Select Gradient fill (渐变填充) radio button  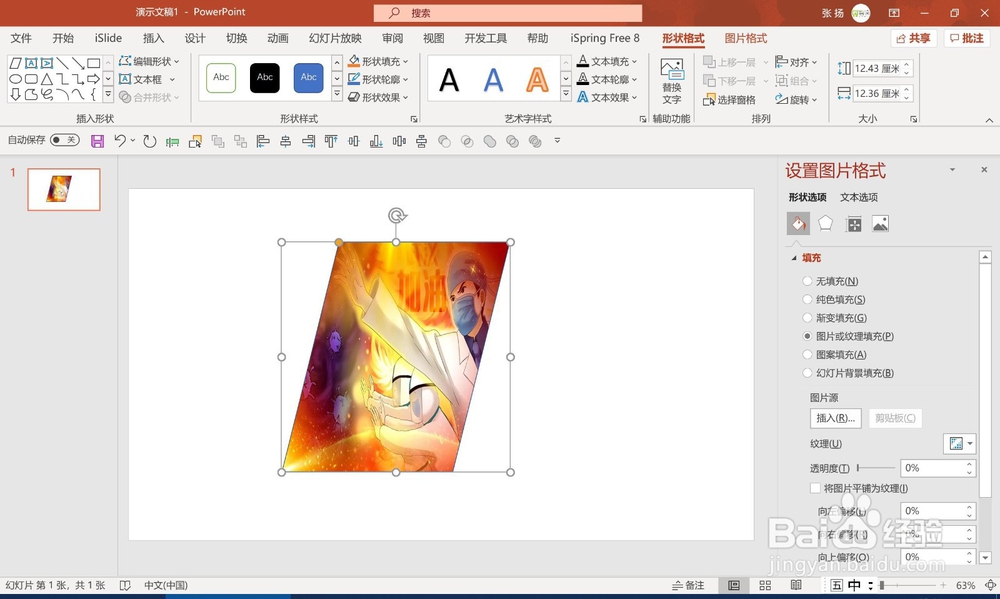807,318
